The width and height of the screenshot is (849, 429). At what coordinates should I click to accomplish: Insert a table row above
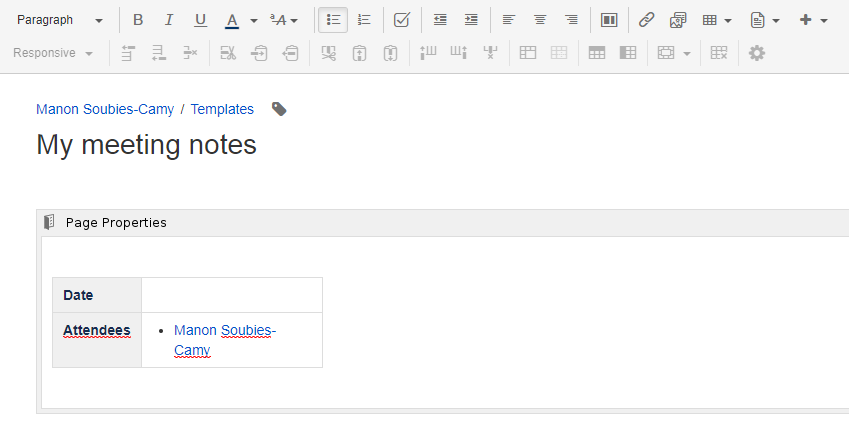128,53
